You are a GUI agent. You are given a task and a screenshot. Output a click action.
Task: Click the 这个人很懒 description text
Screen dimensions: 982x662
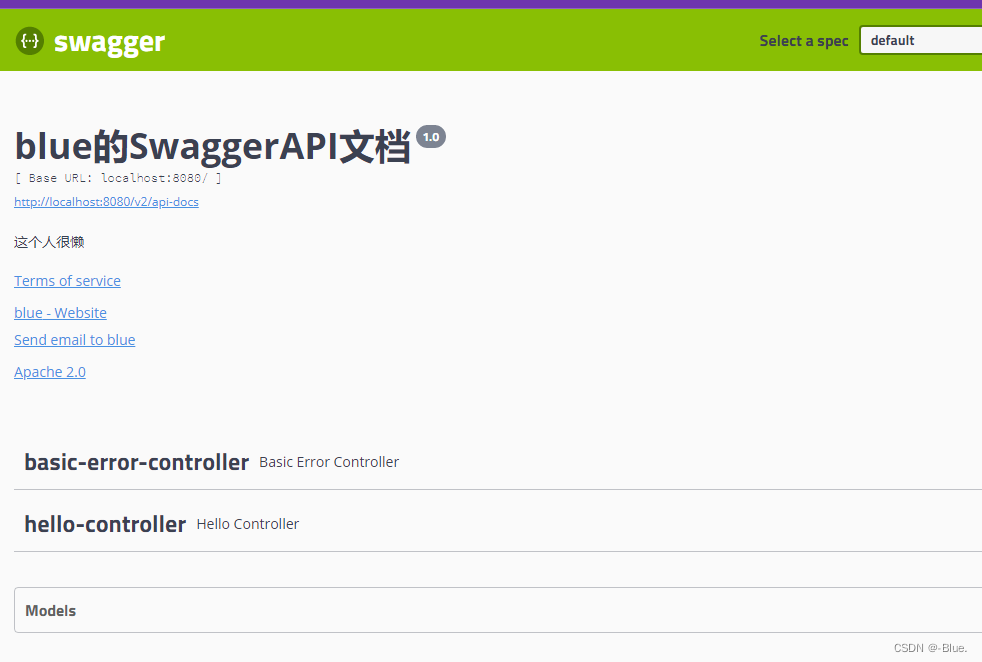click(49, 242)
